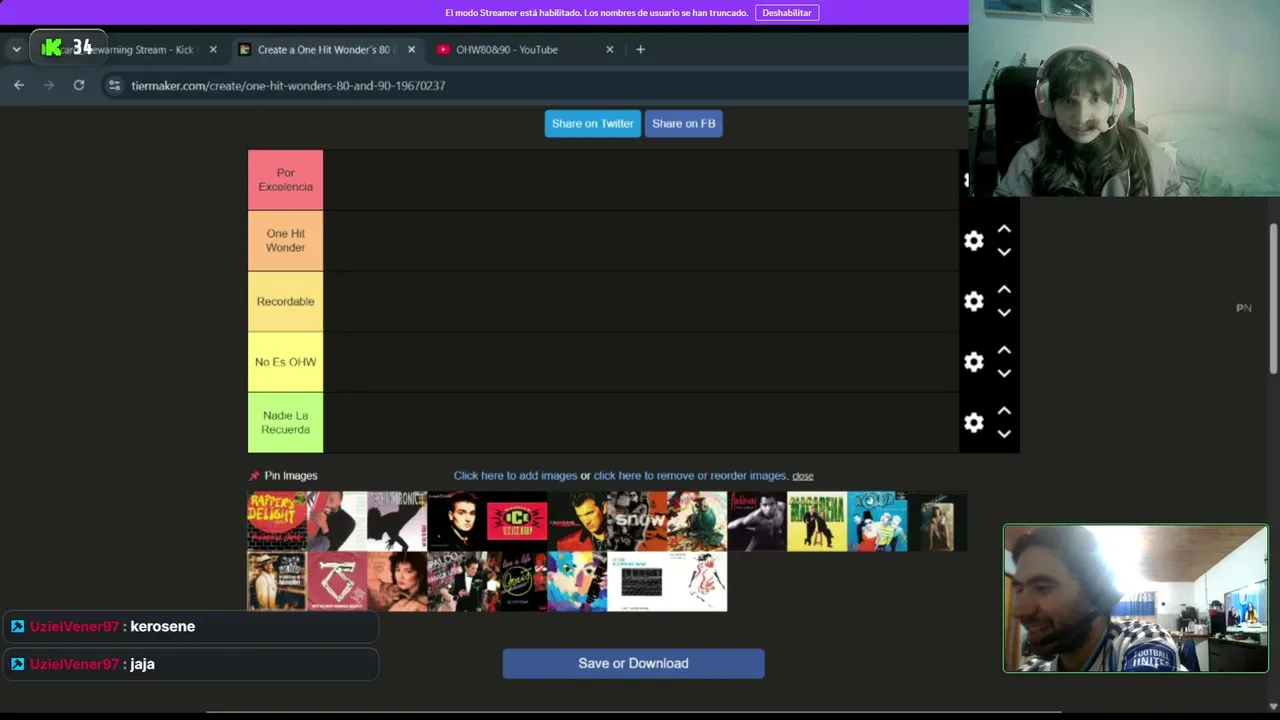Go back using browser back arrow

click(x=19, y=85)
